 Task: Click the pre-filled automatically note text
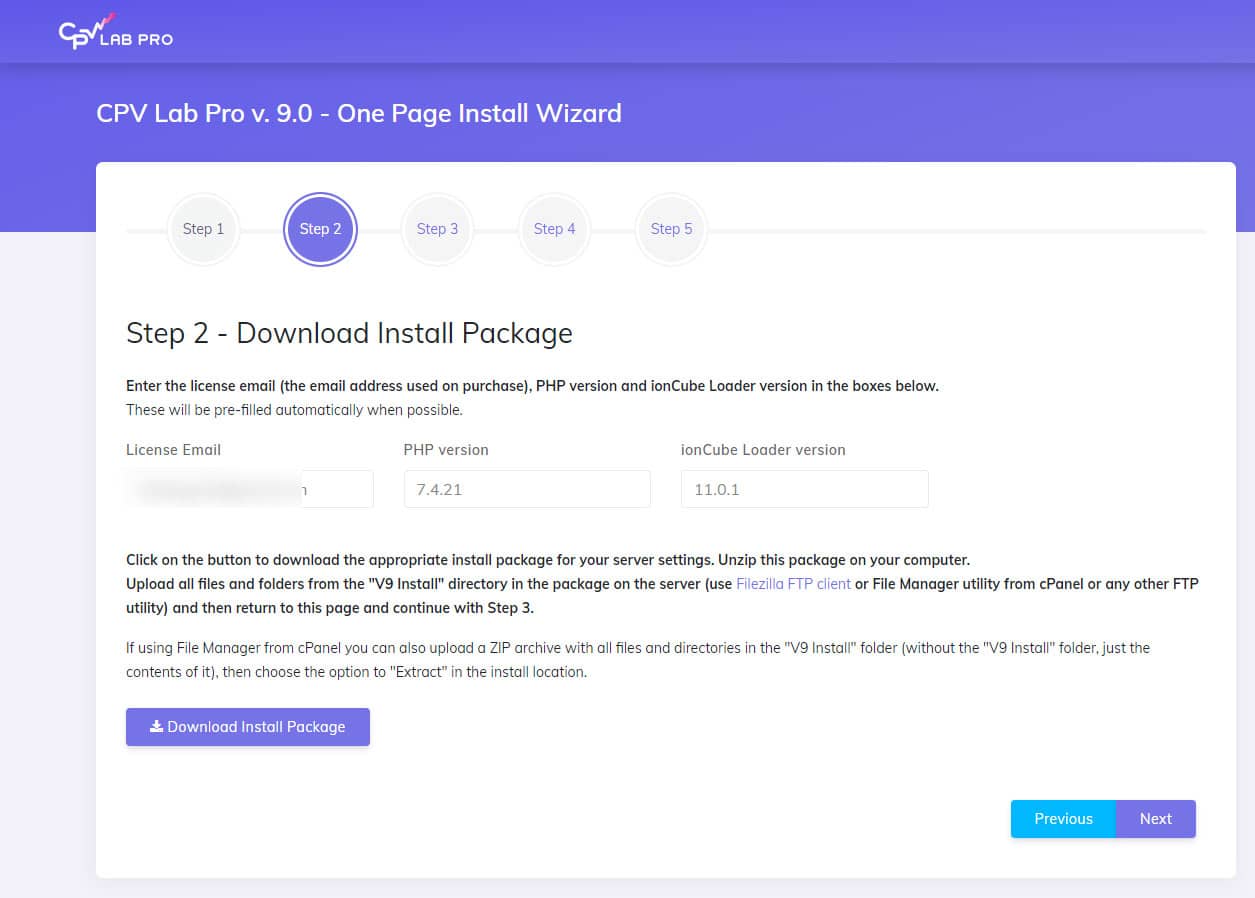[x=294, y=410]
